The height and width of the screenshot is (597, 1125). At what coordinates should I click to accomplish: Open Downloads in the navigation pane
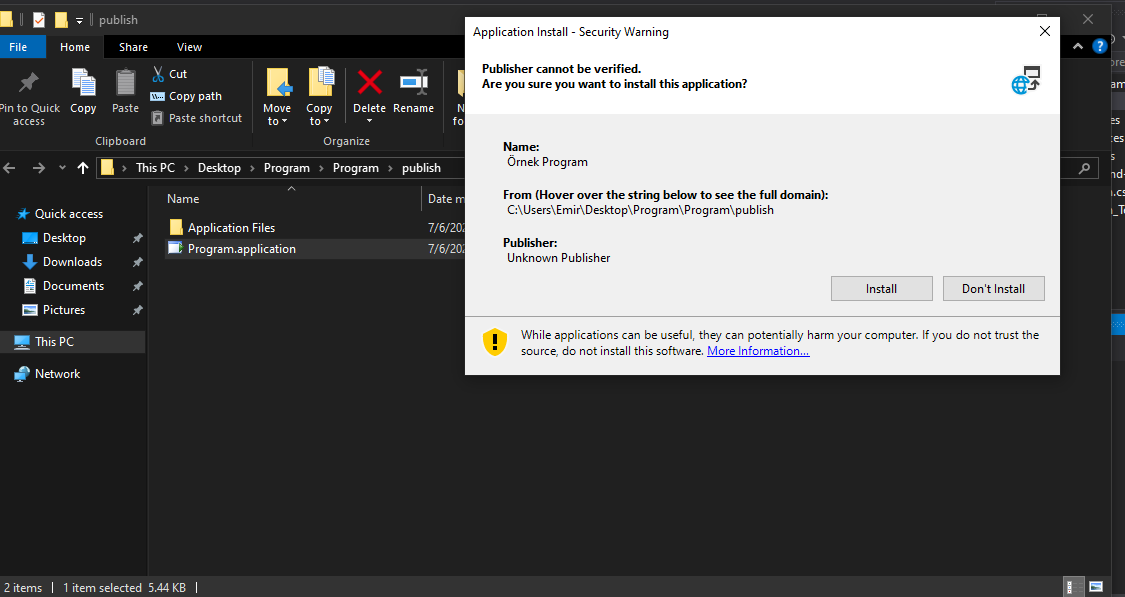tap(72, 262)
